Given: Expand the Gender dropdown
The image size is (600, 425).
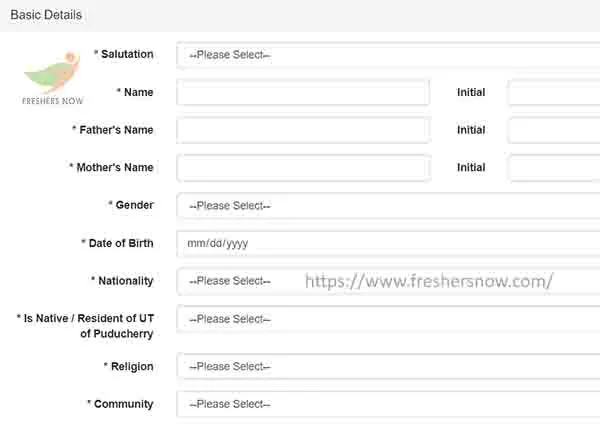Looking at the screenshot, I should pos(388,205).
